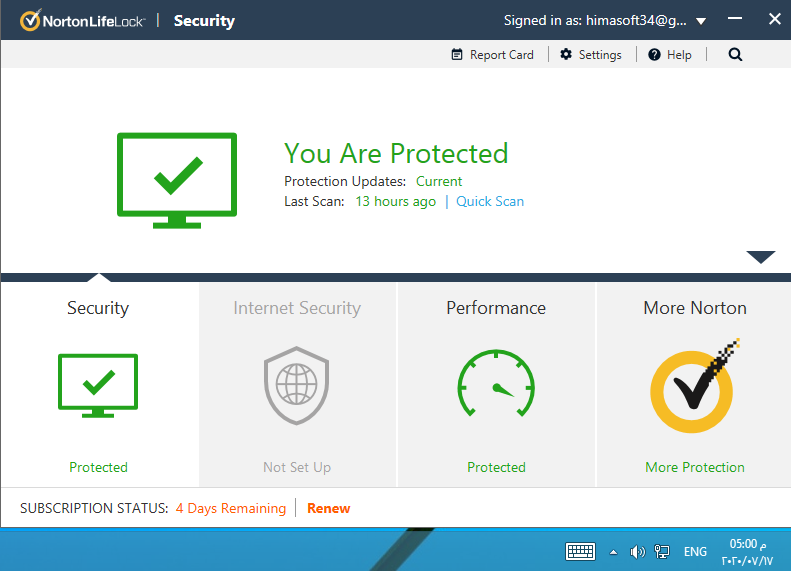791x571 pixels.
Task: Click the More Norton checkmark logo
Action: pyautogui.click(x=694, y=386)
